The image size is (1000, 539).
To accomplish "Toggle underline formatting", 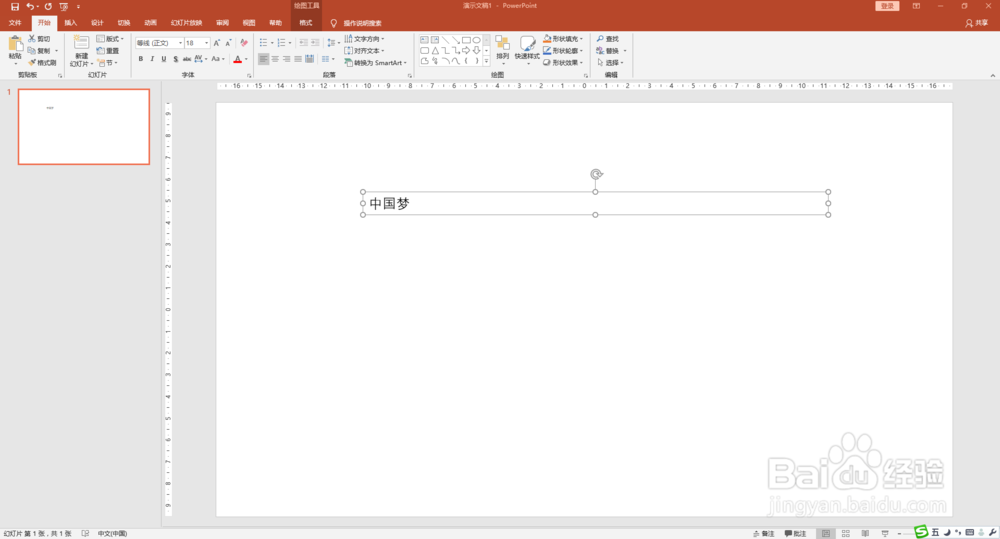I will [164, 59].
